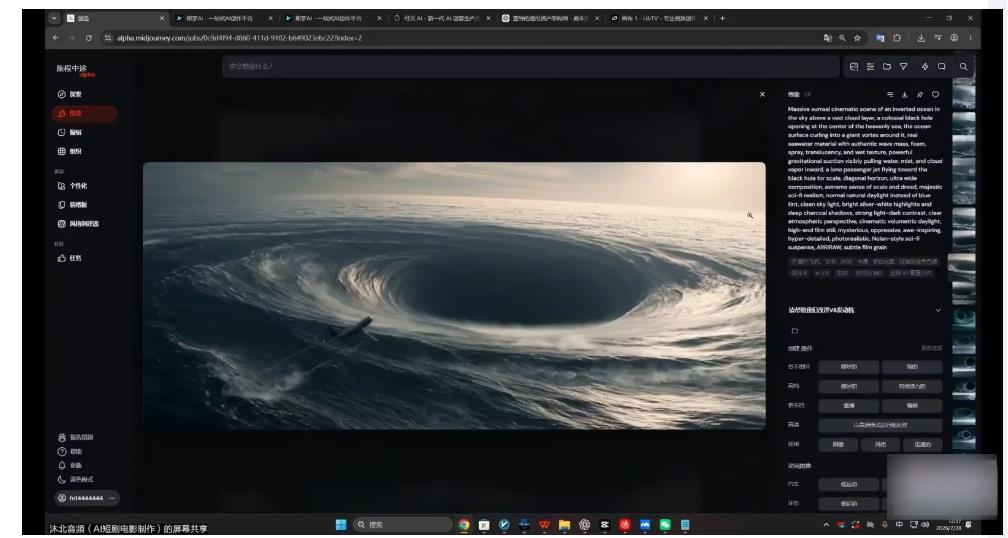Click the Use Prompt button
This screenshot has width=1008, height=538.
[x=922, y=444]
